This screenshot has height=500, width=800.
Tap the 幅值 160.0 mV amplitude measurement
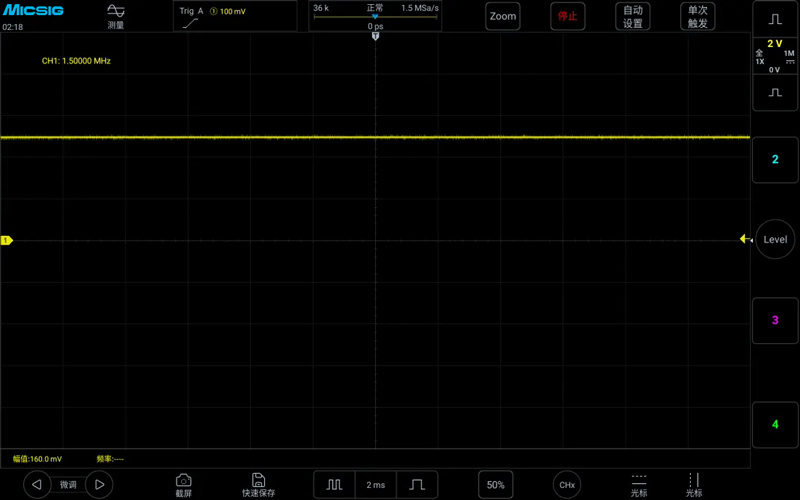[37, 459]
